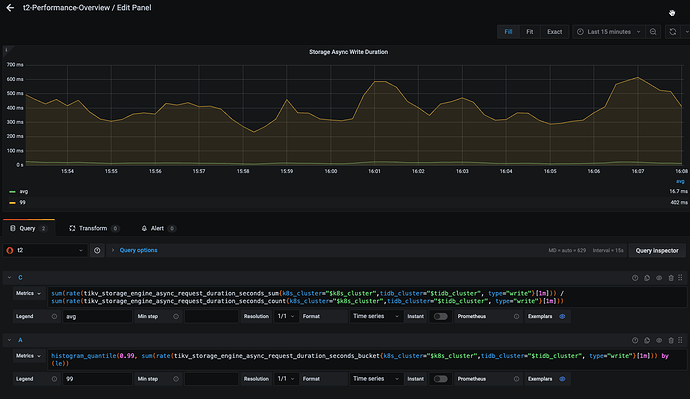Toggle the Instant switch for query A

click(440, 379)
